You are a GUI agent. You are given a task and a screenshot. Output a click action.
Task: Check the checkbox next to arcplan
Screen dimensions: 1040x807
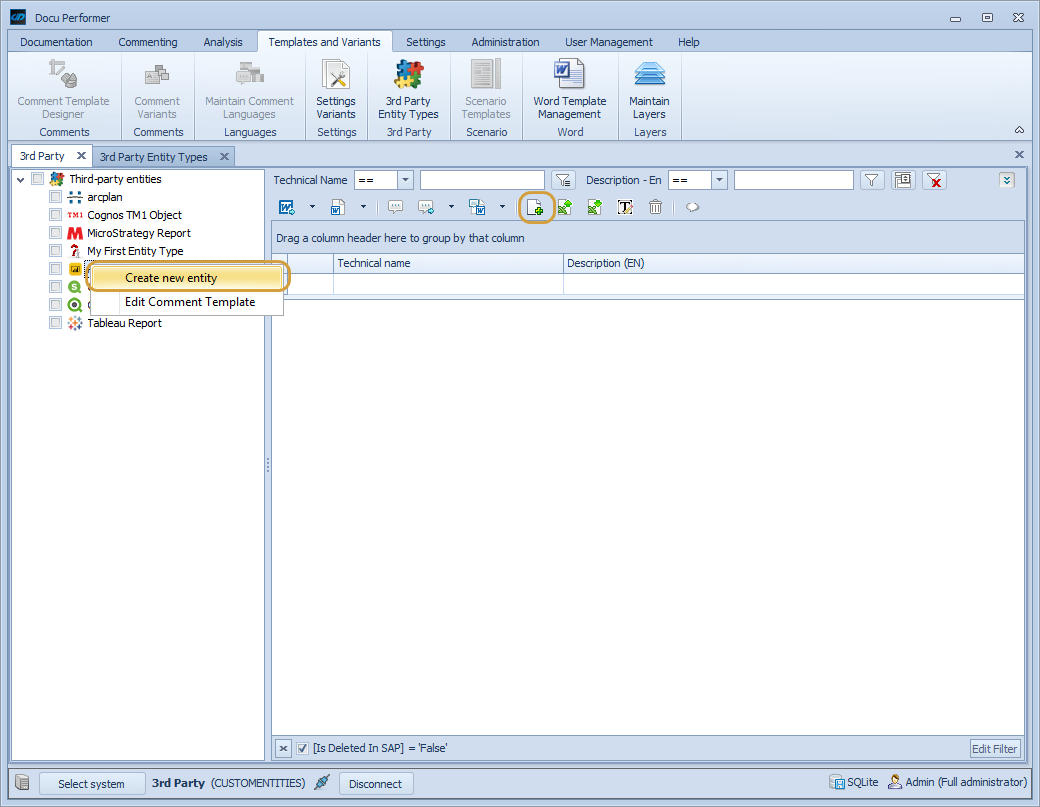tap(55, 197)
